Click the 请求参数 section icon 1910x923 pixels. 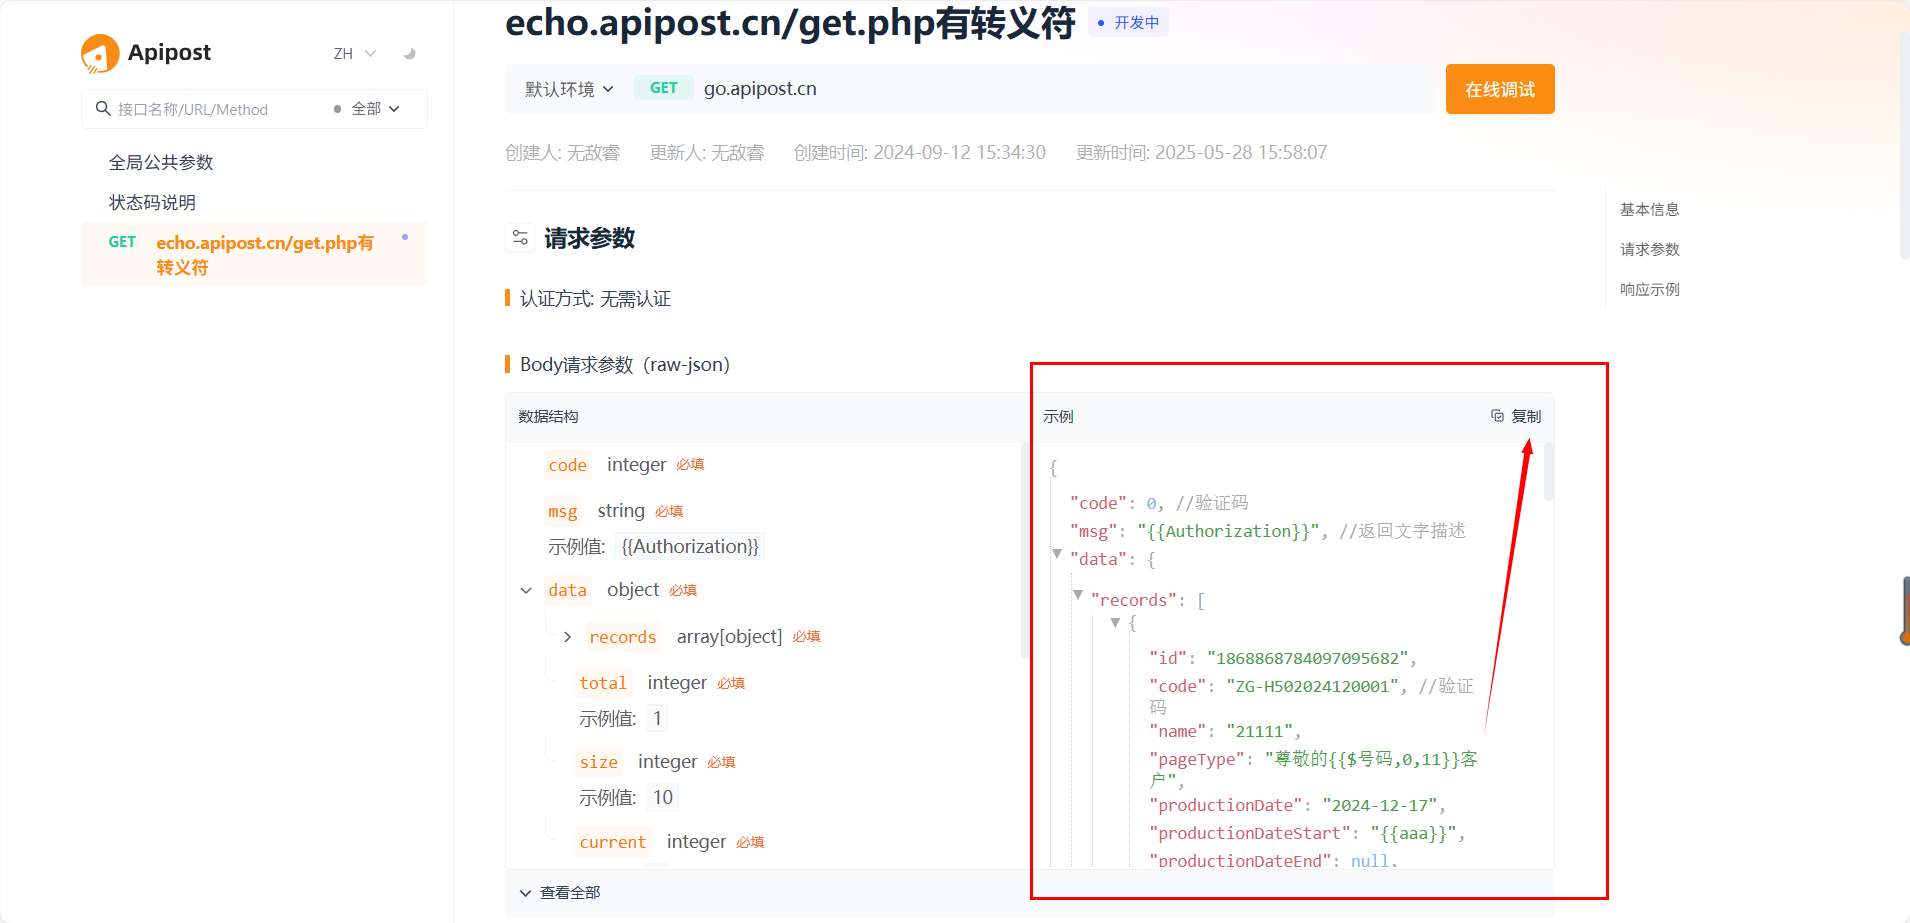point(520,238)
